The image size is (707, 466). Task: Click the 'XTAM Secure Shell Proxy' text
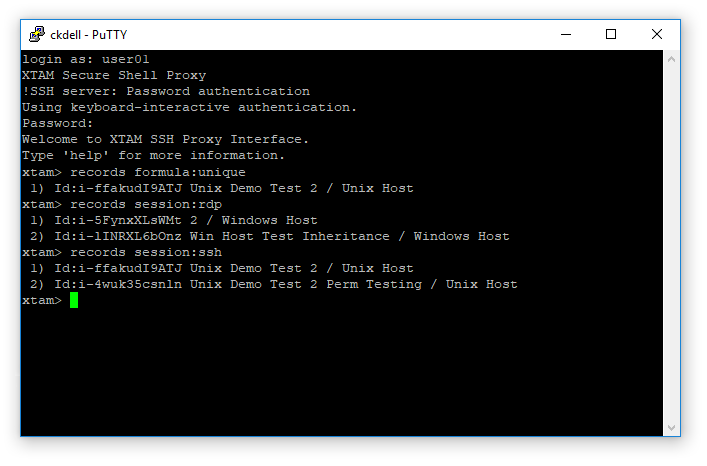point(114,76)
